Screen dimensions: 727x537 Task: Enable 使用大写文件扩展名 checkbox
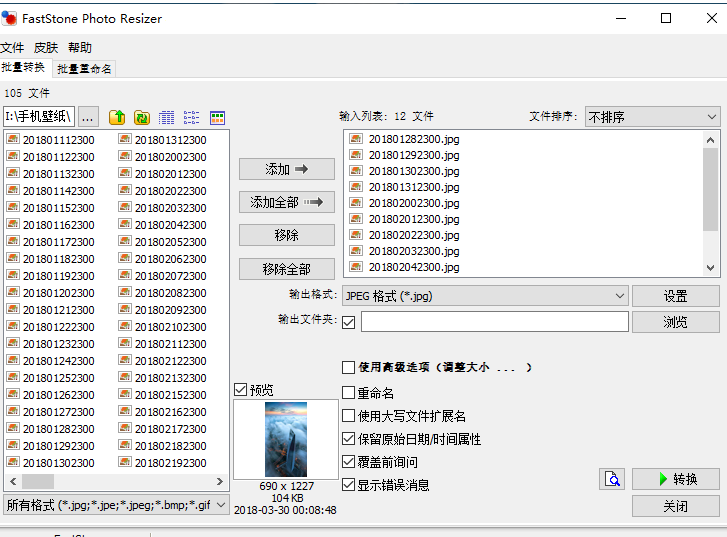[x=348, y=416]
